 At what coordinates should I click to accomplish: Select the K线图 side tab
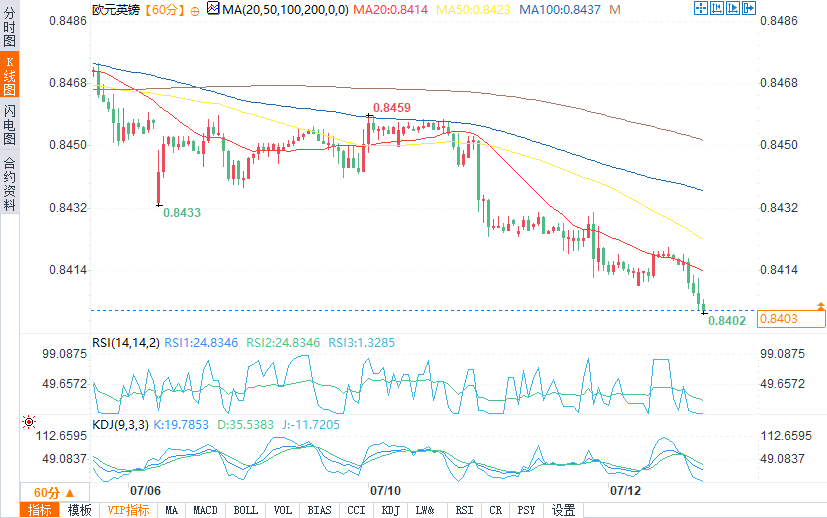(9, 74)
